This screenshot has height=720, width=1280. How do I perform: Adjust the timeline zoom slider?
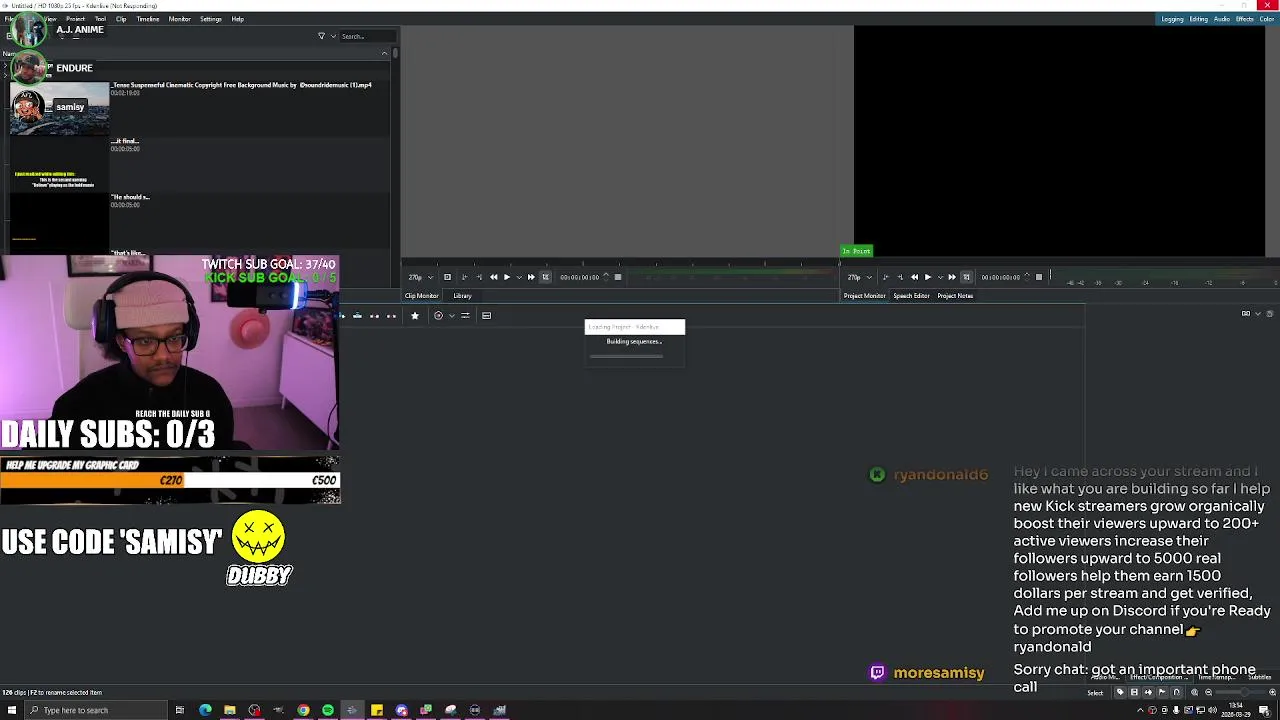pos(1241,692)
